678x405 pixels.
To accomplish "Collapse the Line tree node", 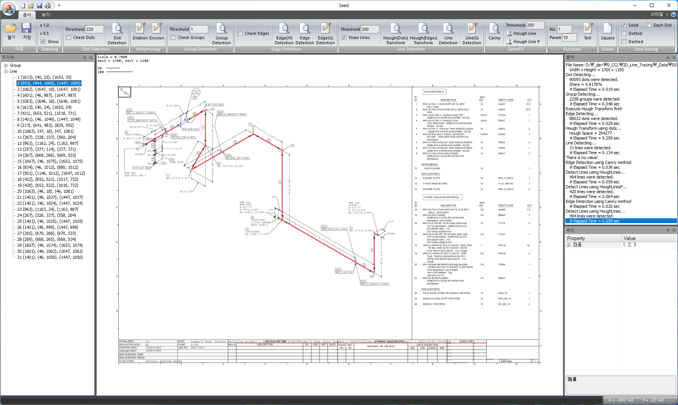I will point(5,71).
